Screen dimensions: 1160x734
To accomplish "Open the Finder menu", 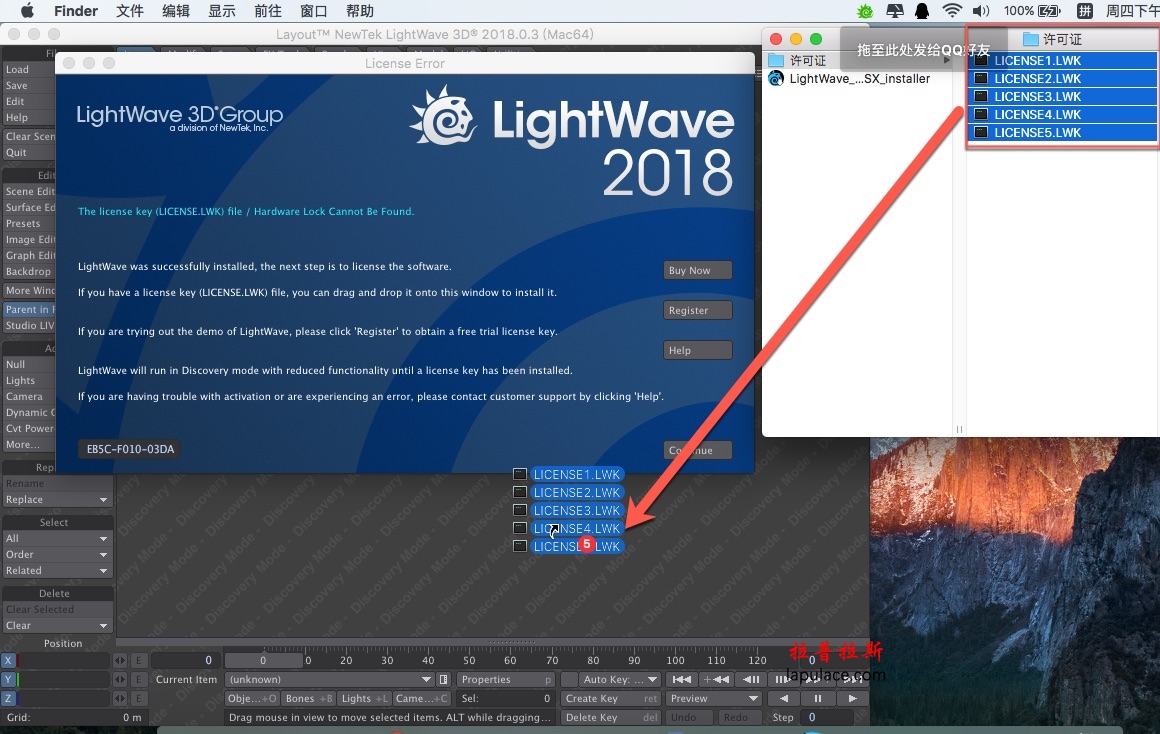I will click(75, 11).
